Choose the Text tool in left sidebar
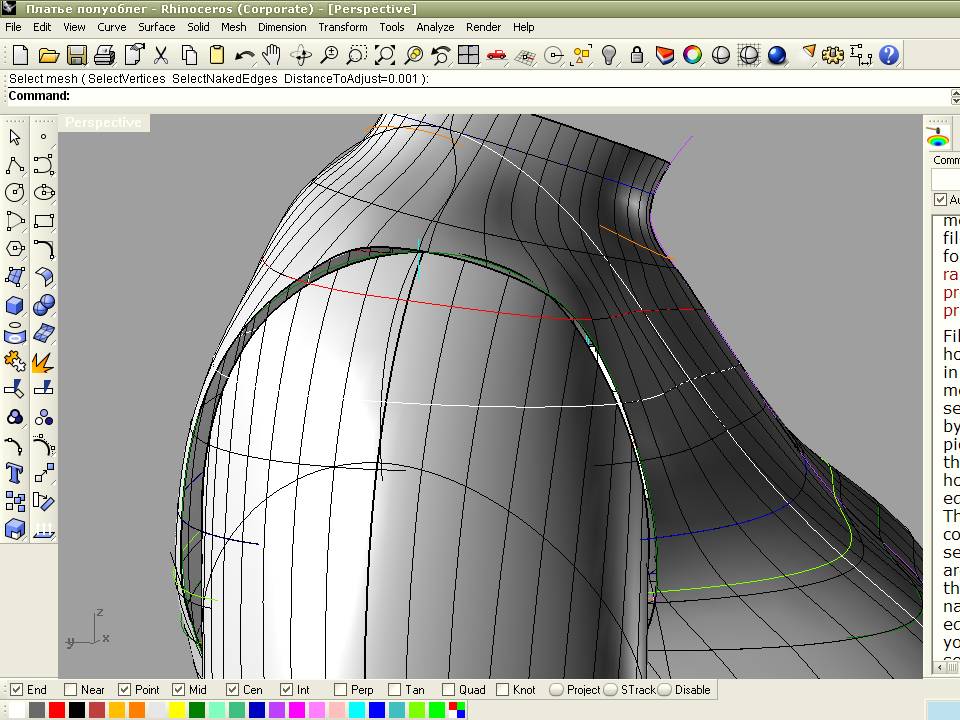Image resolution: width=960 pixels, height=720 pixels. click(15, 473)
